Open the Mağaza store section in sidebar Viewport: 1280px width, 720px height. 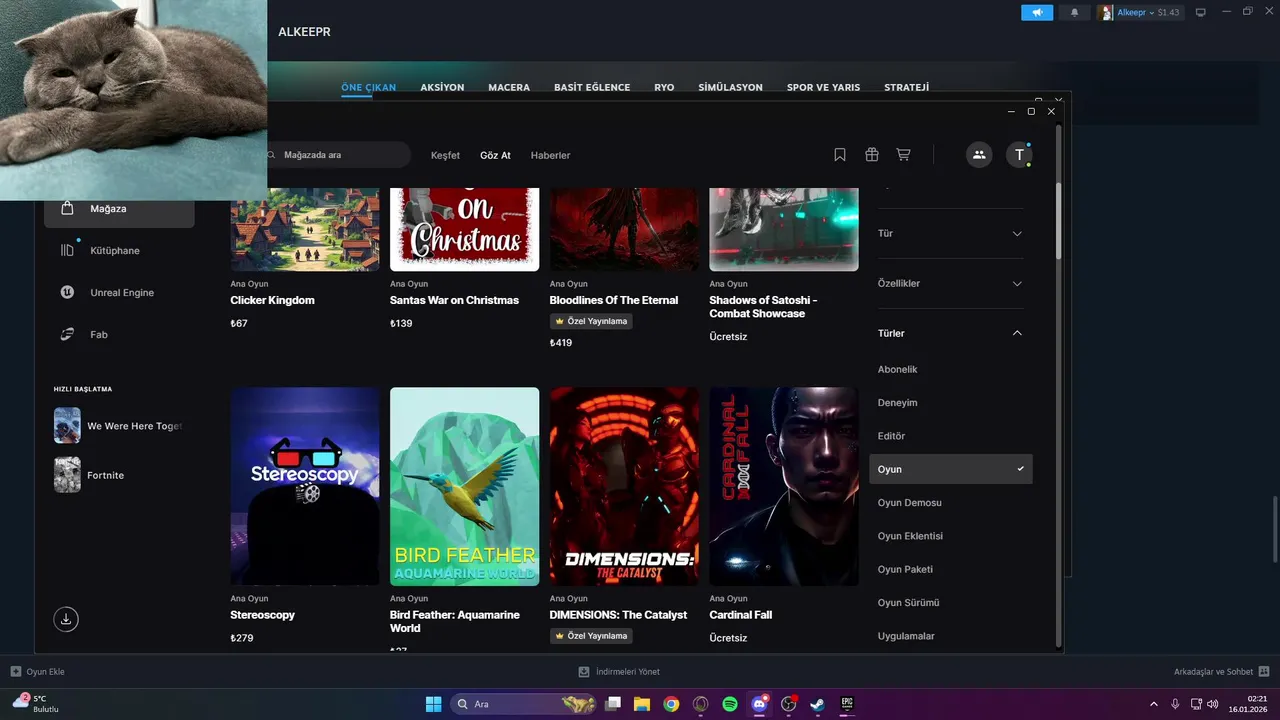click(119, 209)
